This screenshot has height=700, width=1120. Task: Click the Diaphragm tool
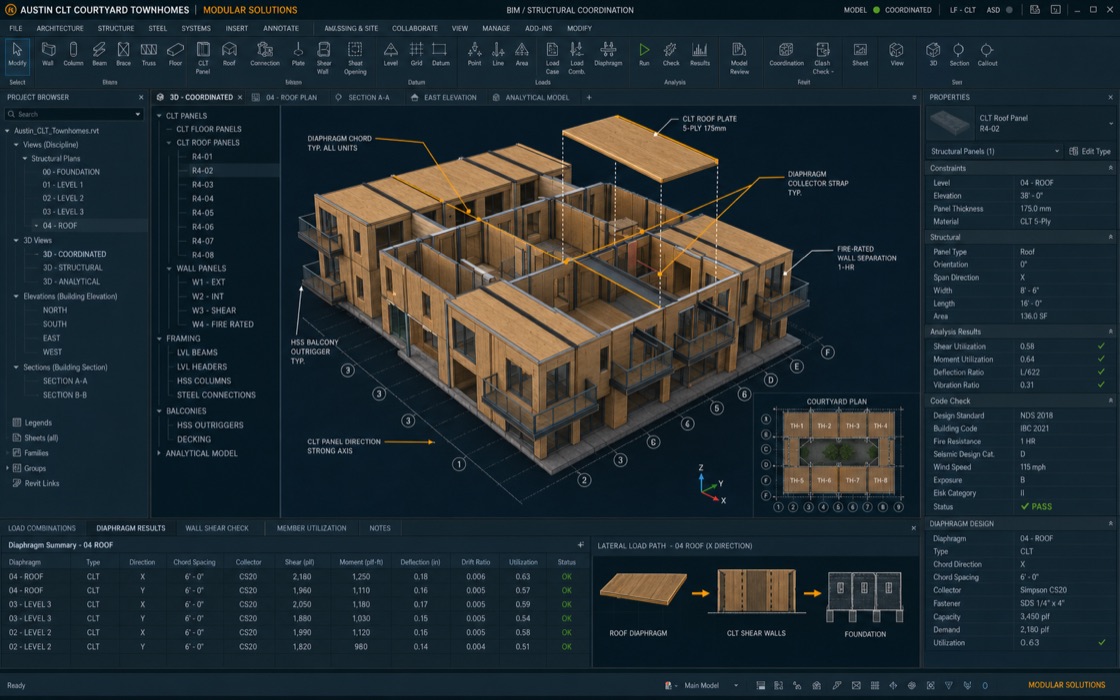point(608,55)
